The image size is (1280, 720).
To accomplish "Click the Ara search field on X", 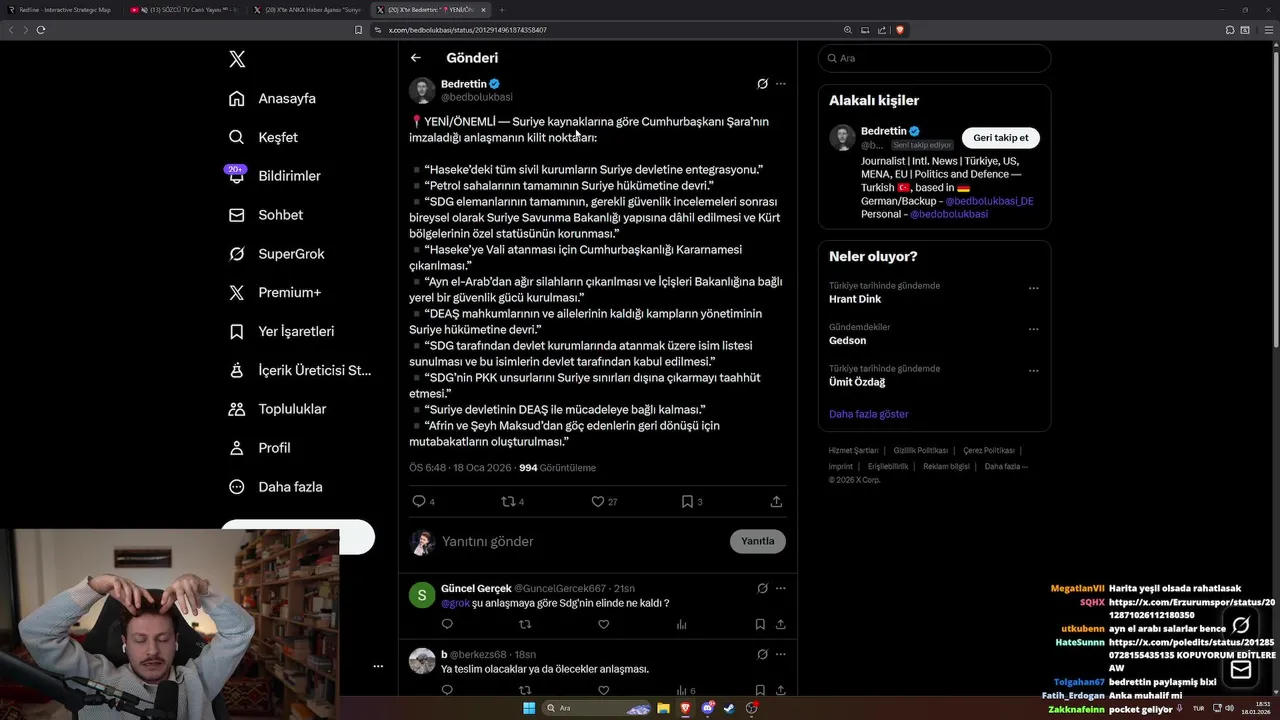I will [x=934, y=58].
